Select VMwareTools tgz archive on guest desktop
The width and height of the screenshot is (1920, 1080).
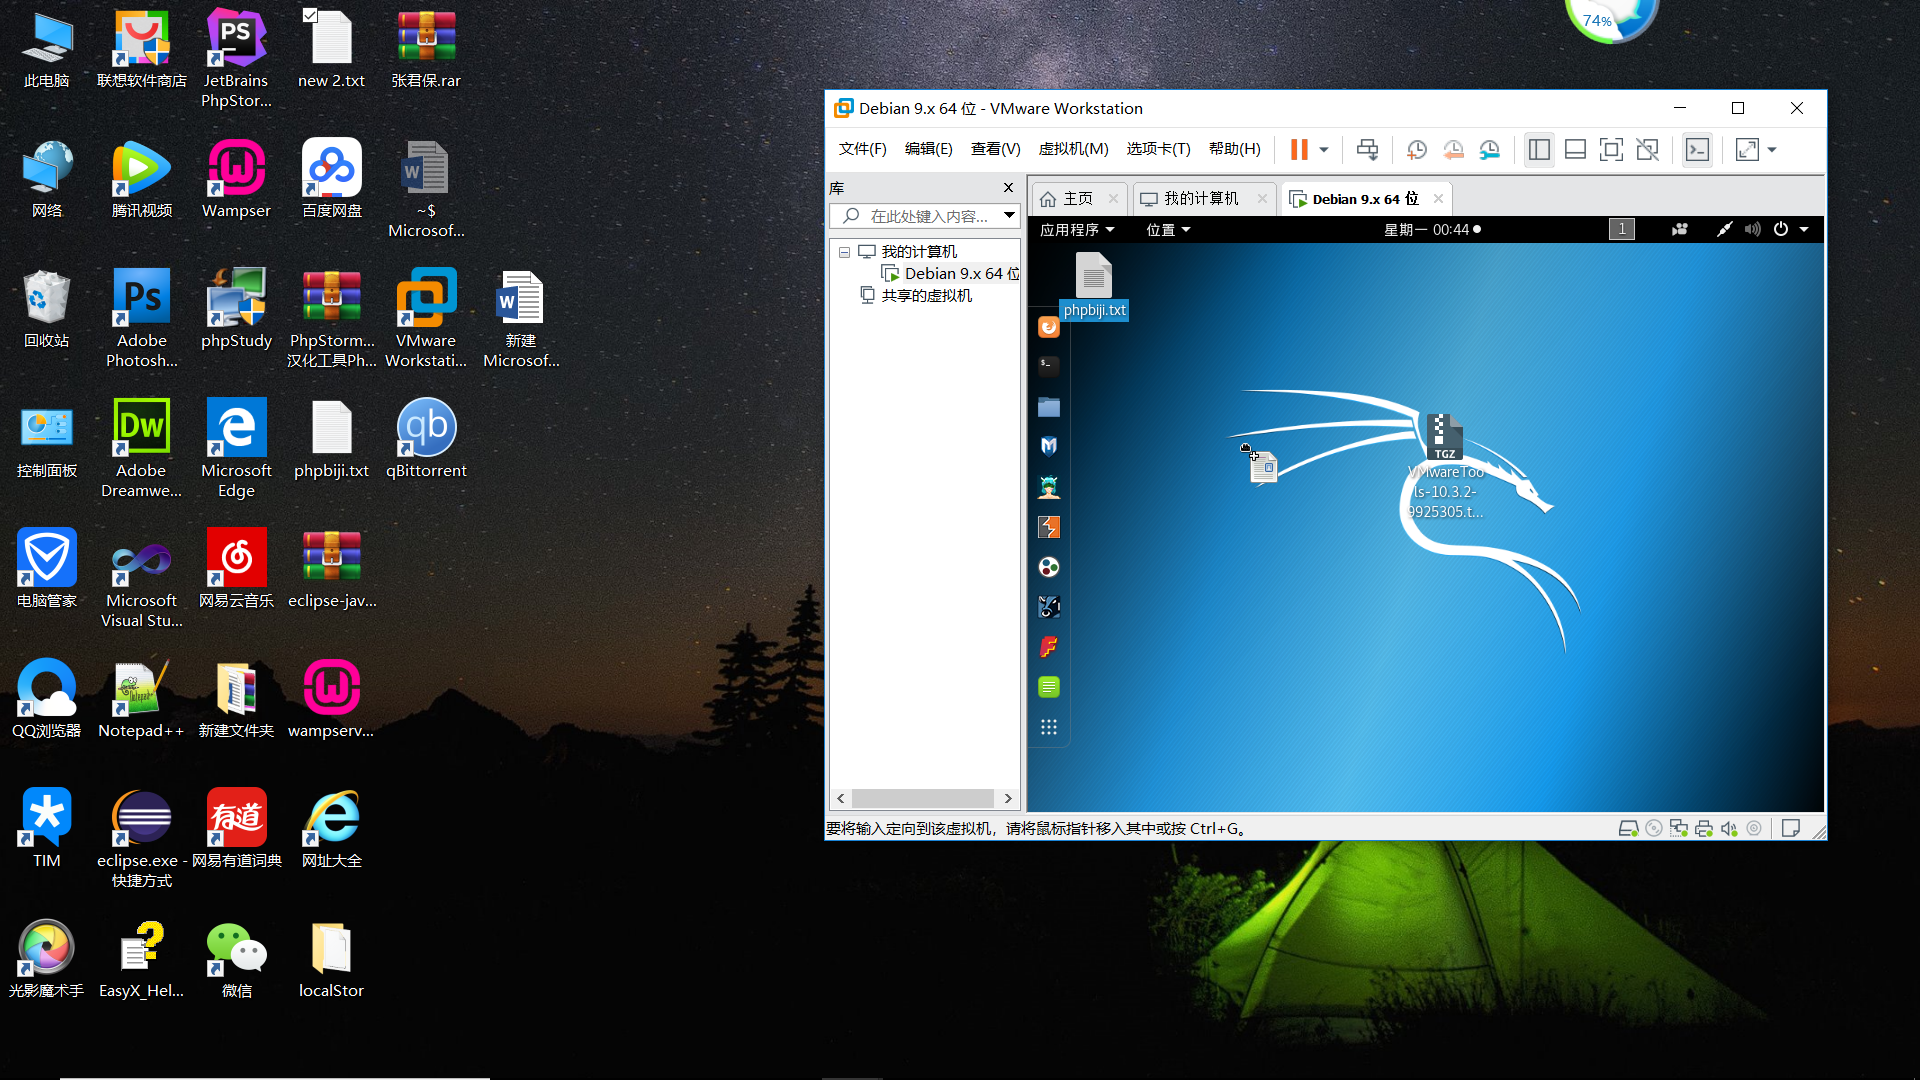tap(1445, 466)
